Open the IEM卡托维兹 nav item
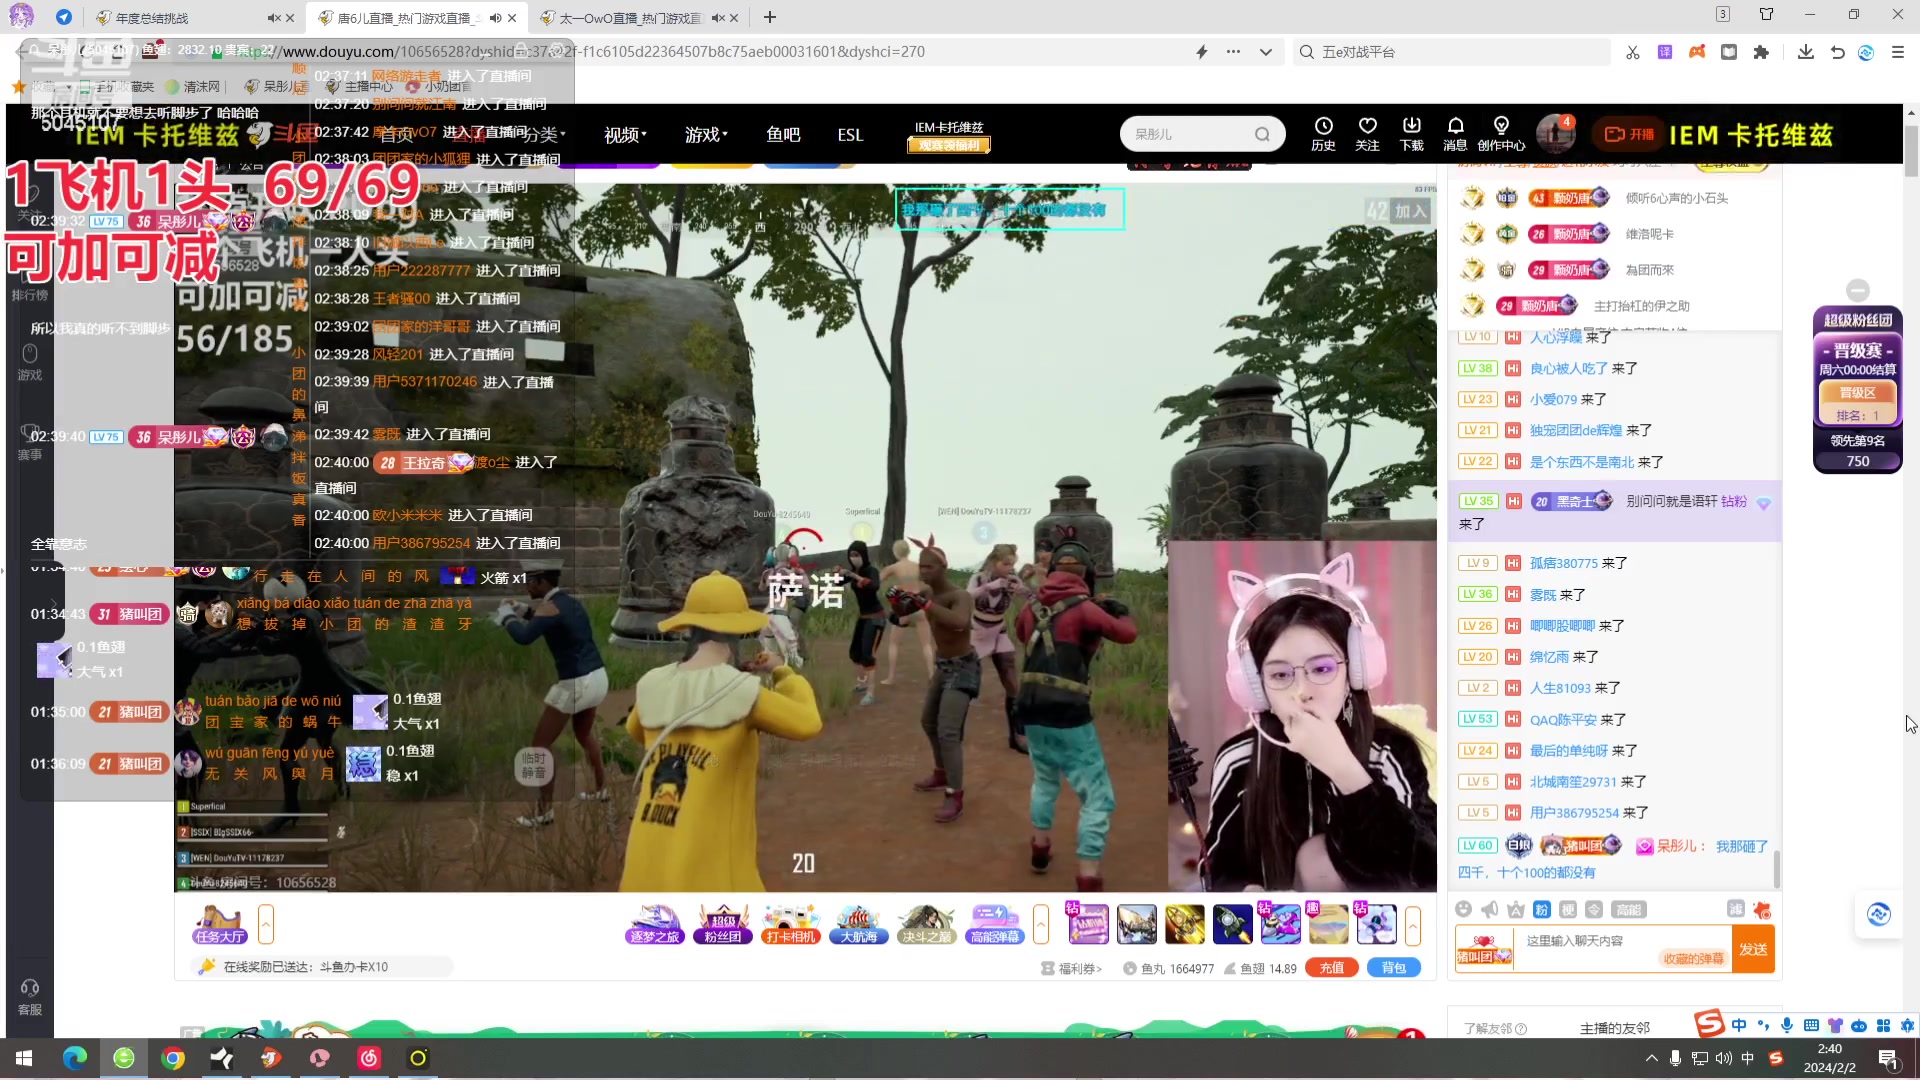 [949, 135]
